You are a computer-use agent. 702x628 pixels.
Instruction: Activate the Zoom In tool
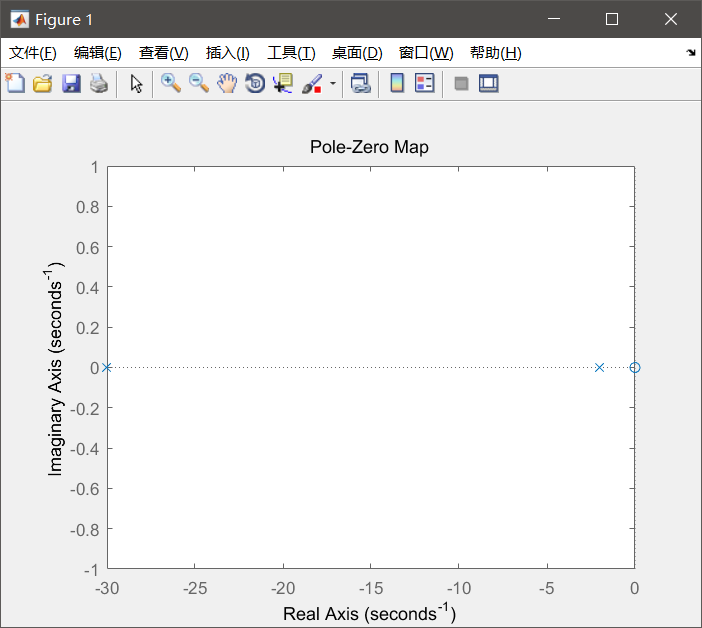171,83
